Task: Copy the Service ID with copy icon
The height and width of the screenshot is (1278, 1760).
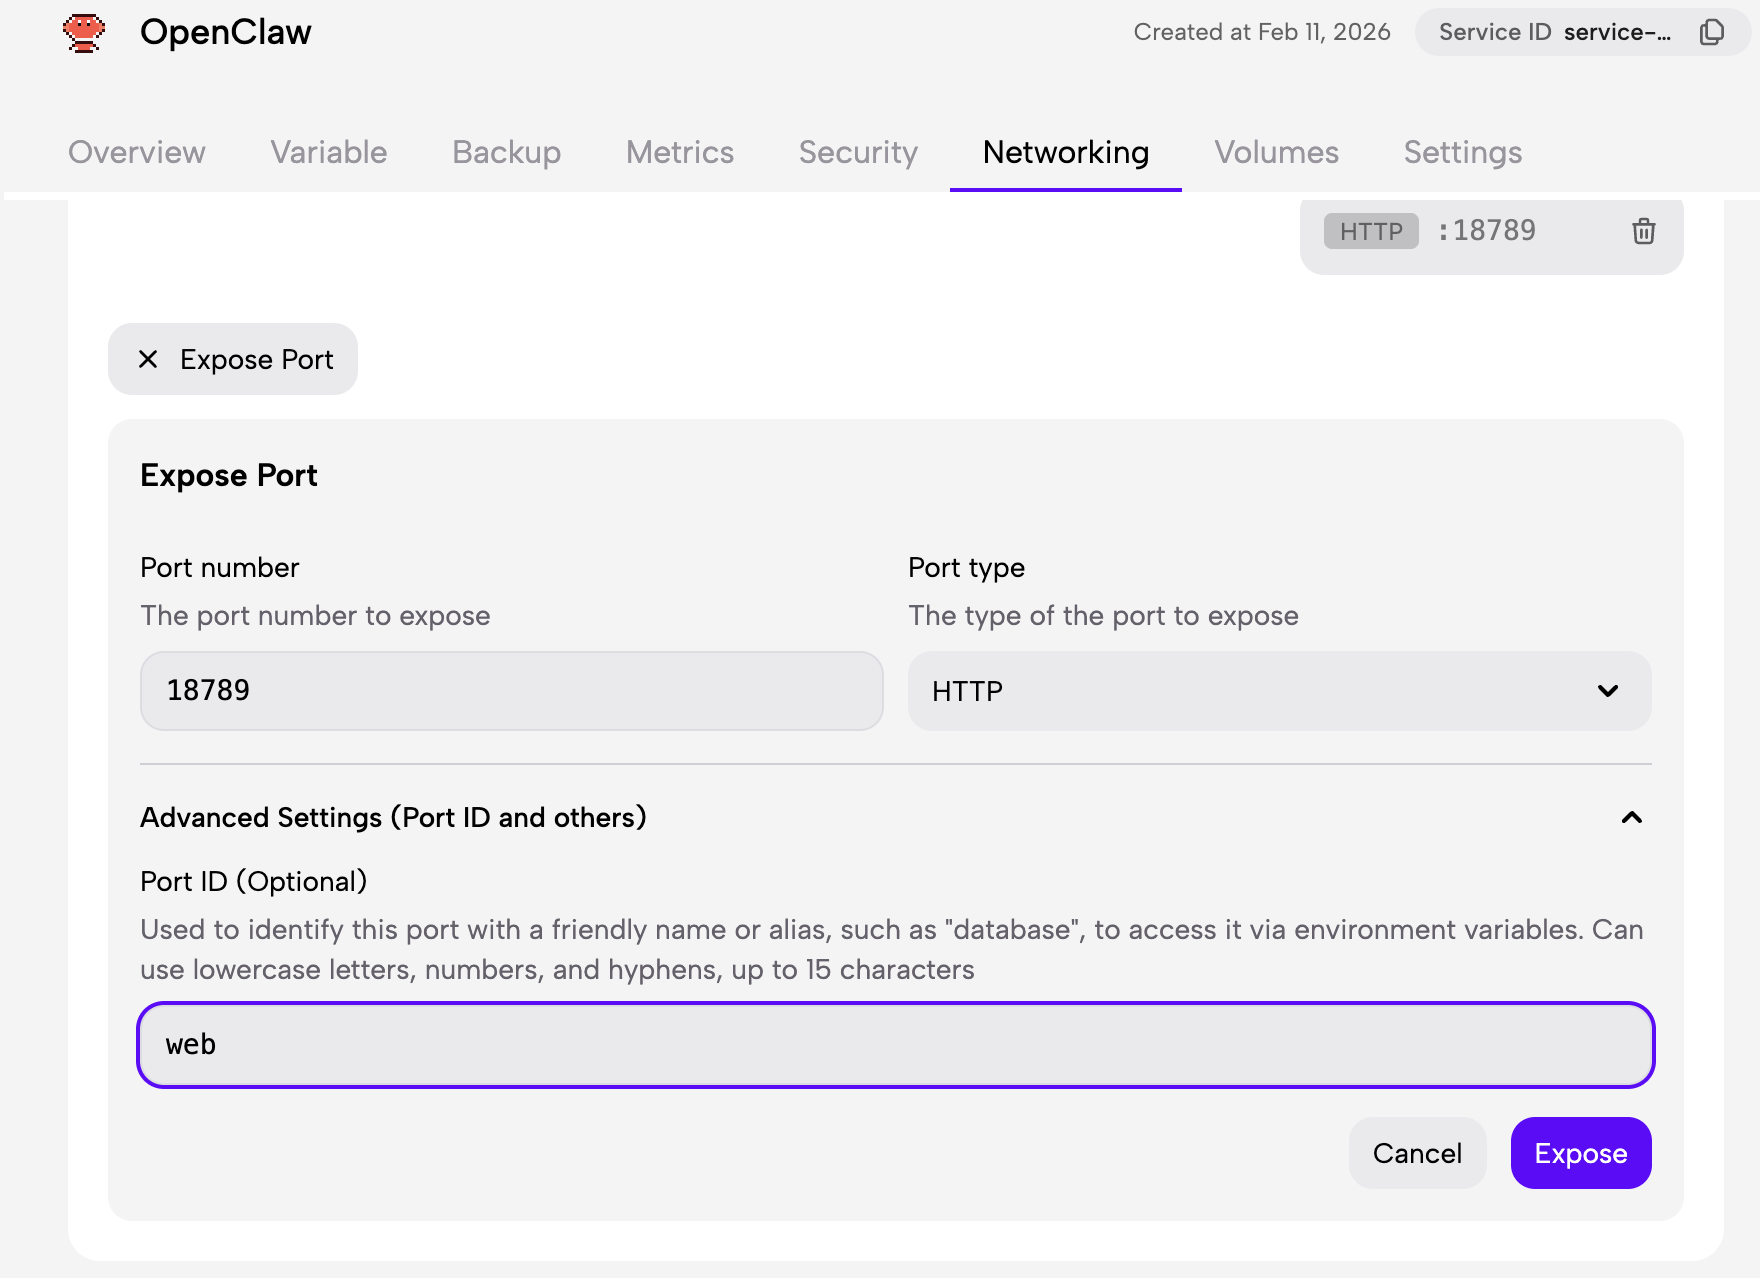Action: click(x=1711, y=32)
